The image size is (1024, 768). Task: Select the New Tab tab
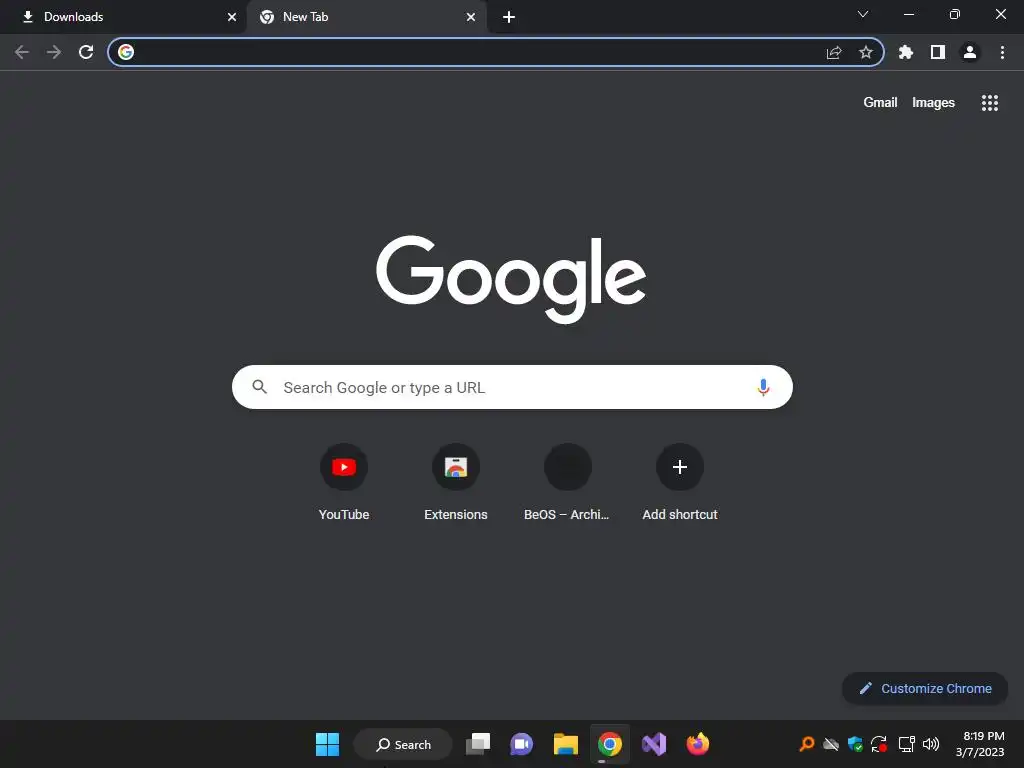point(367,17)
